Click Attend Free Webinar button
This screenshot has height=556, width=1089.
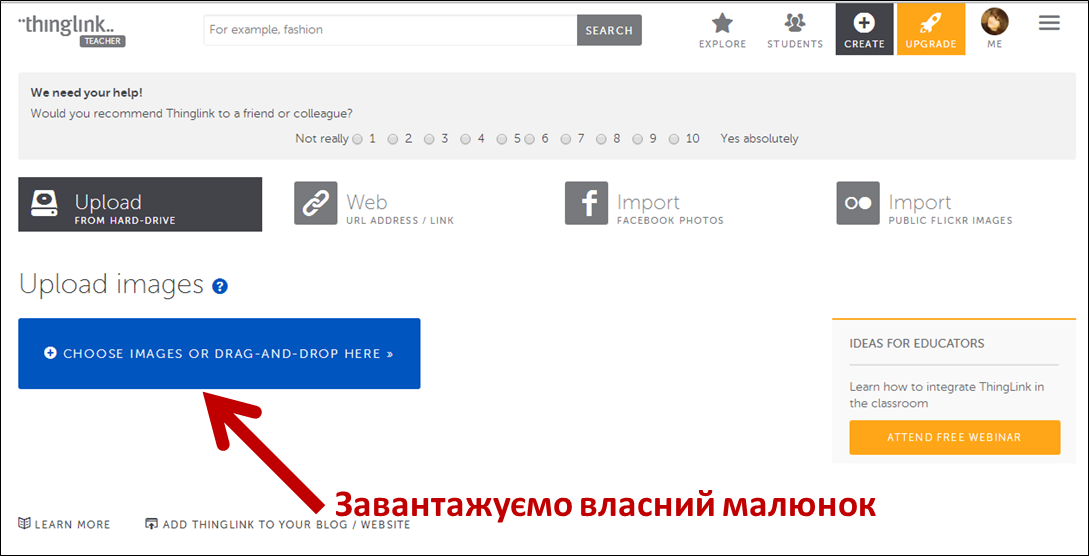tap(955, 437)
